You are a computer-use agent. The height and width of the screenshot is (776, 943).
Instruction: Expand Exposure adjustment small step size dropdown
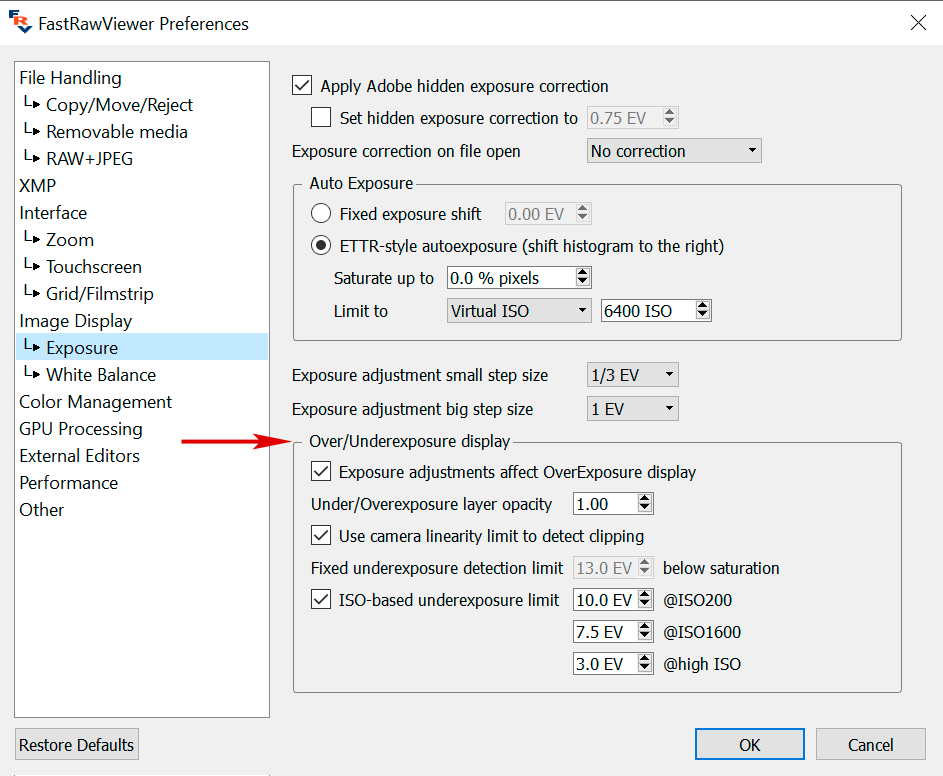click(x=632, y=376)
